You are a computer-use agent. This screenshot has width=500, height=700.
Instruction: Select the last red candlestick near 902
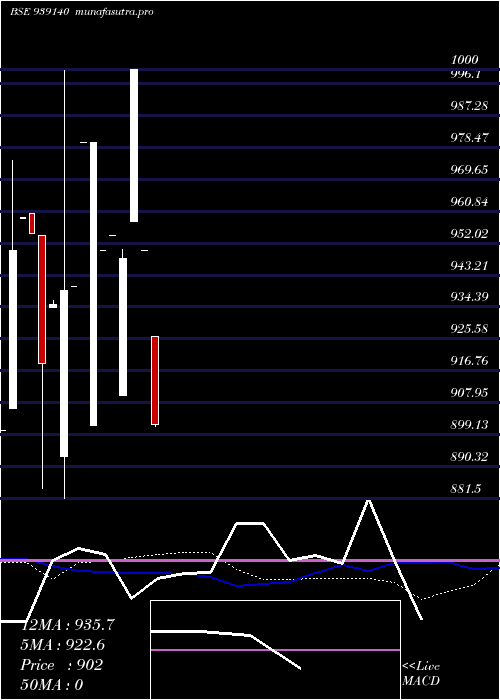point(155,380)
